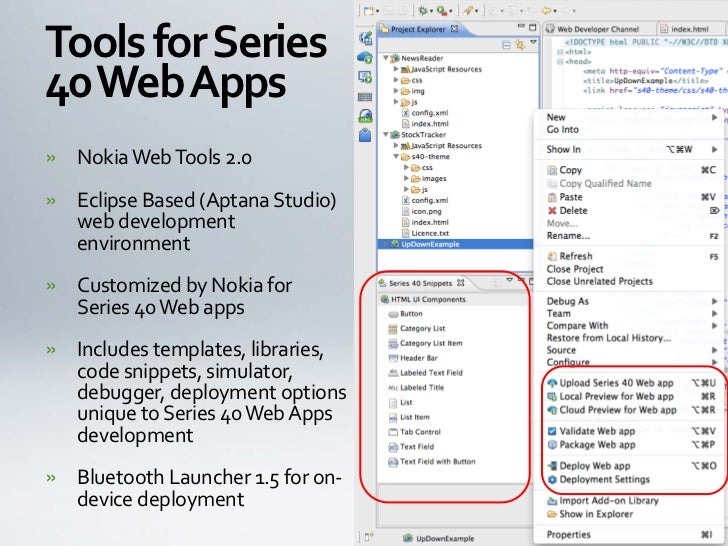Select NewsReader's config.xml file
This screenshot has height=546, width=728.
click(x=424, y=113)
